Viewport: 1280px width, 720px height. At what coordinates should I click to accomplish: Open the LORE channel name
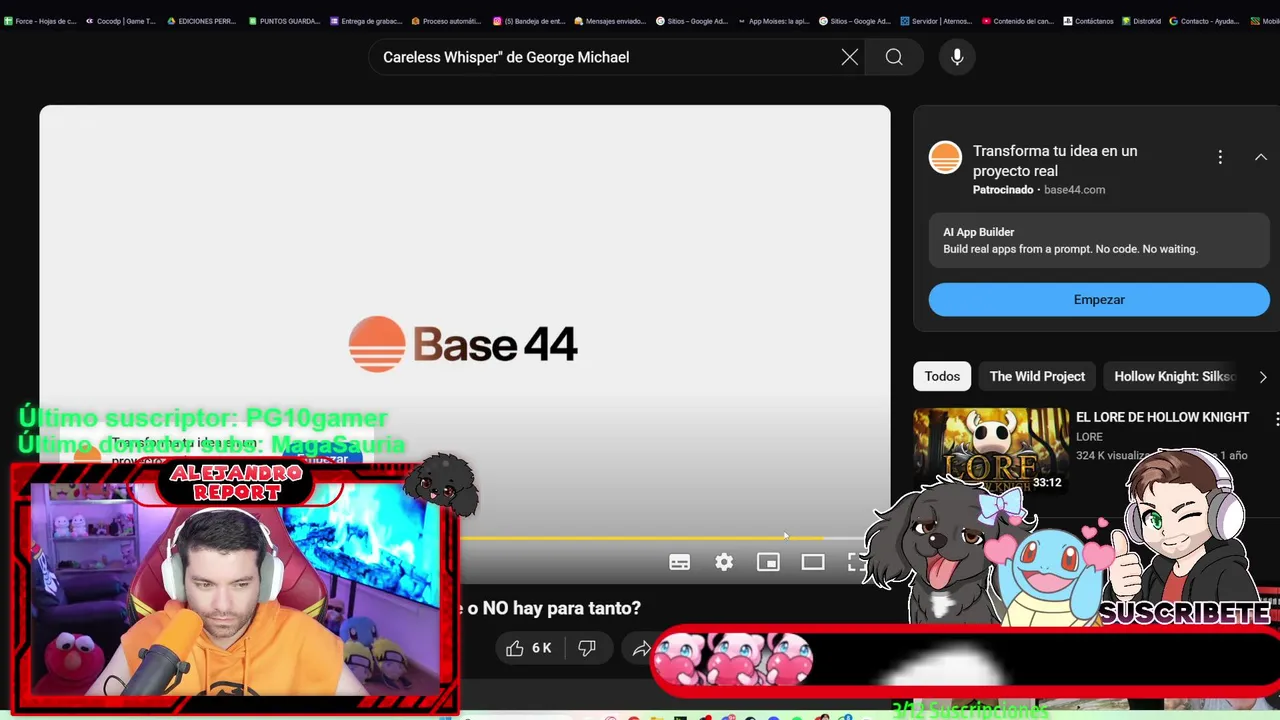point(1089,437)
